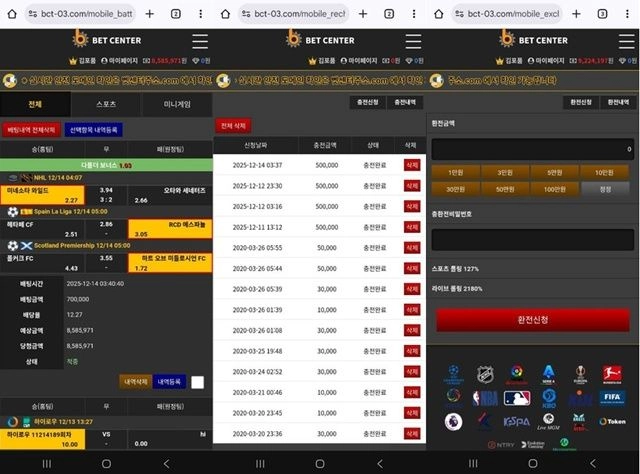Delete the 2025-12-14 03:37 deposit record
Image resolution: width=640 pixels, height=474 pixels.
coord(412,165)
